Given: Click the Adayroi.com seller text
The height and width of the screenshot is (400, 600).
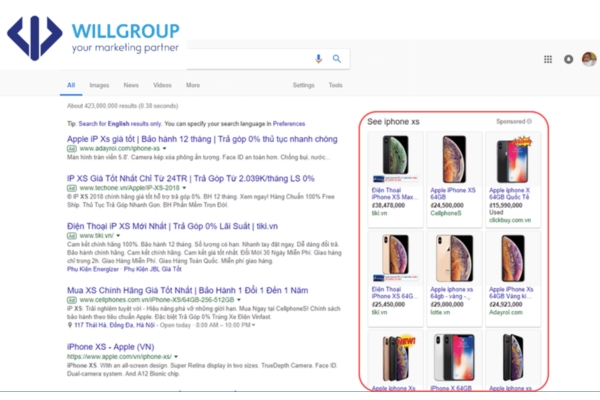Looking at the screenshot, I should [x=505, y=312].
